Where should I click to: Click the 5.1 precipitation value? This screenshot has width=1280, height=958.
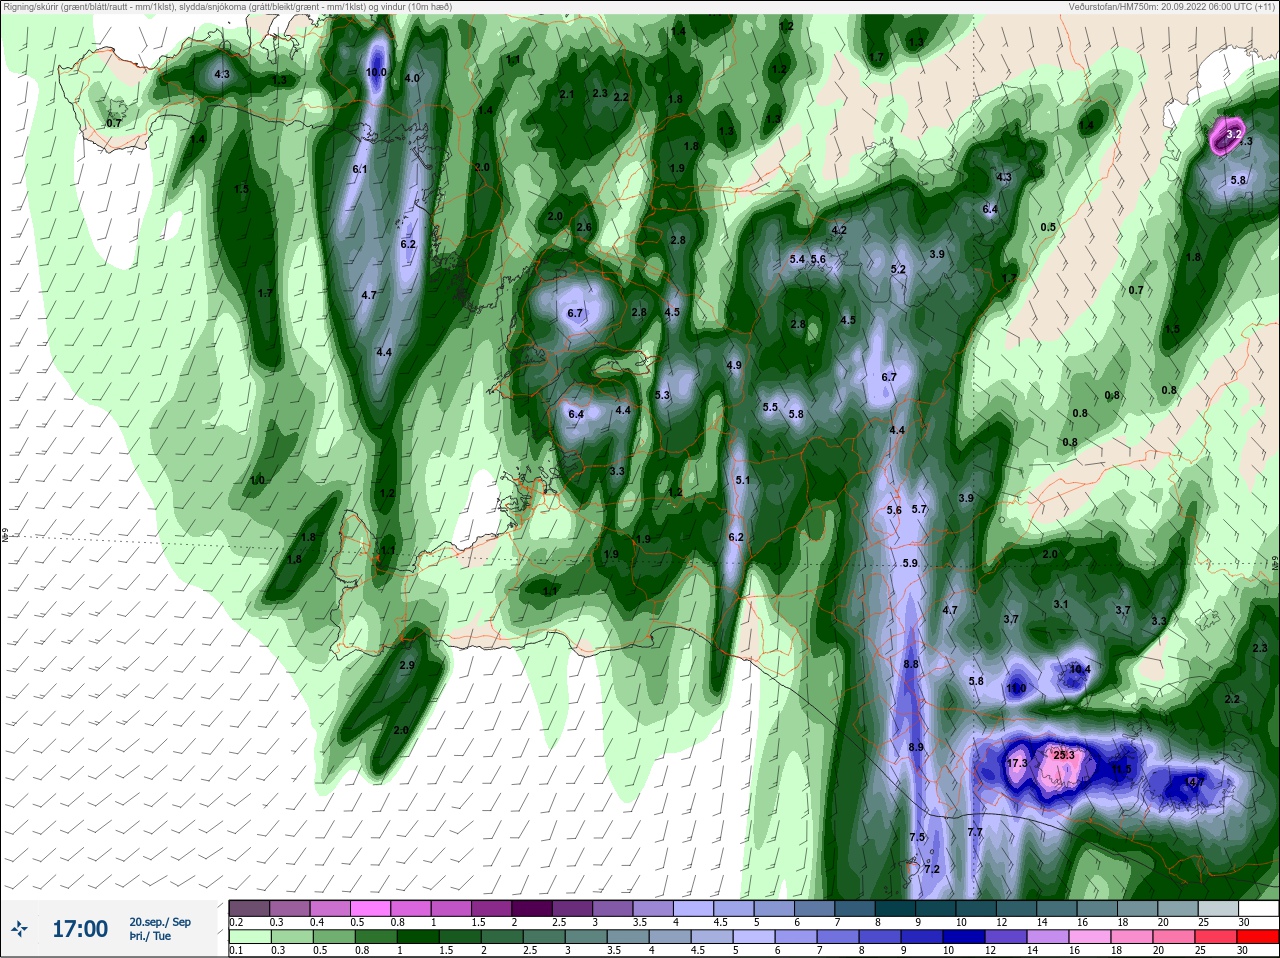pos(742,480)
